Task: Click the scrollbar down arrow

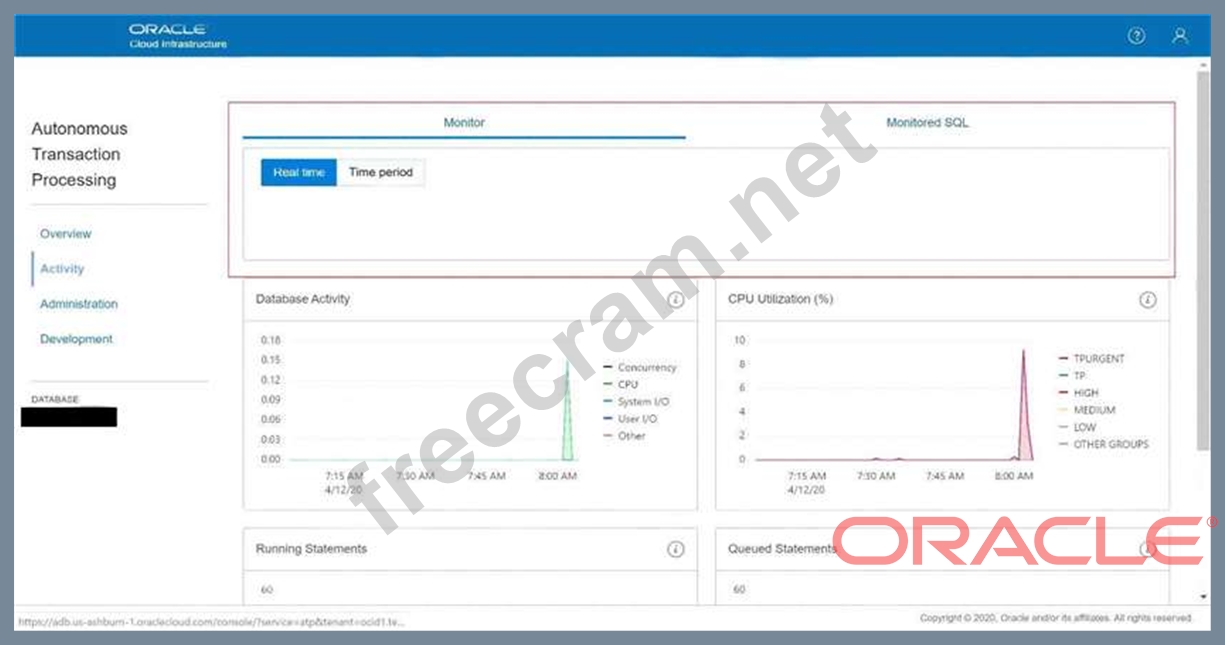Action: tap(1203, 596)
